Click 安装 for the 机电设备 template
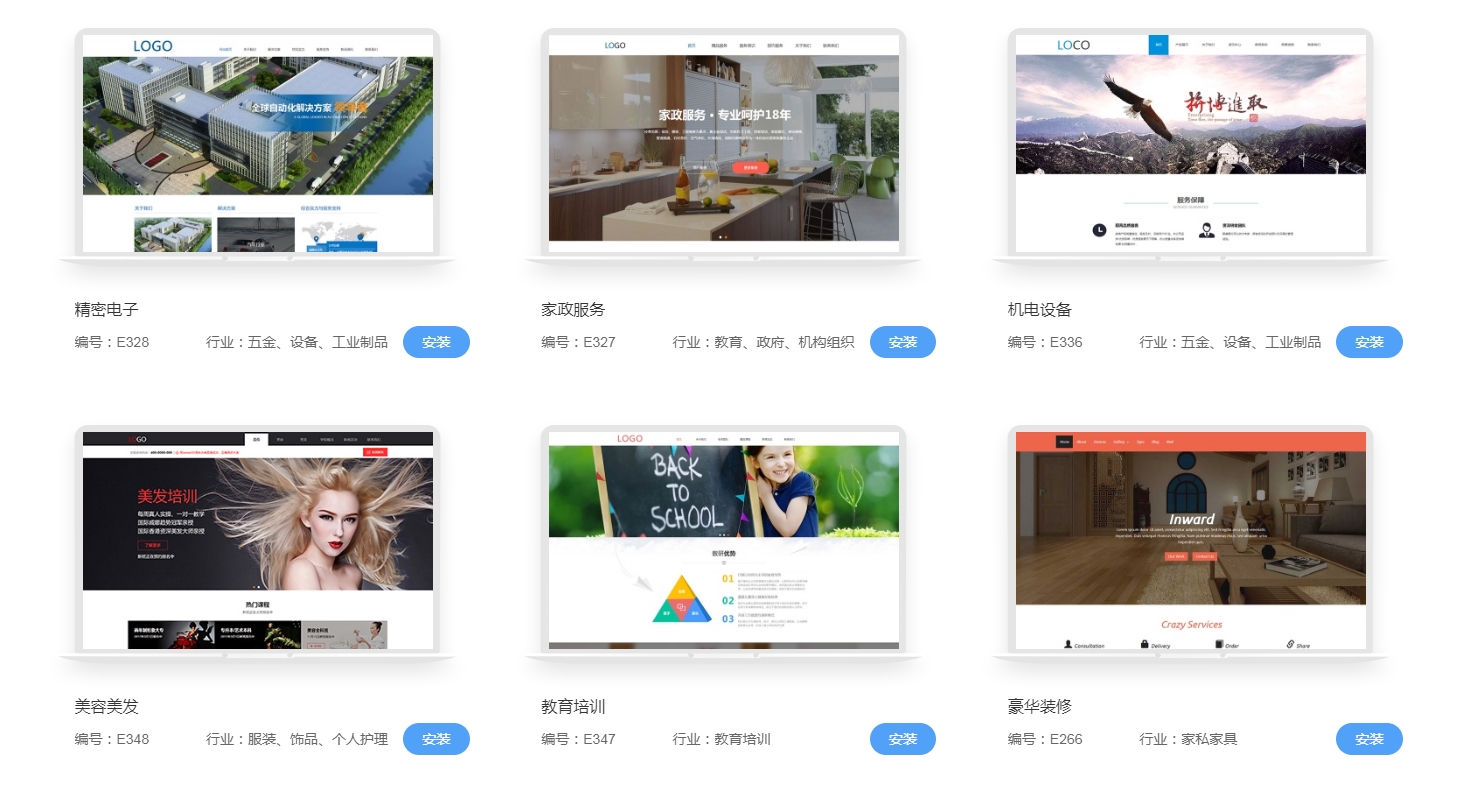 click(1369, 342)
